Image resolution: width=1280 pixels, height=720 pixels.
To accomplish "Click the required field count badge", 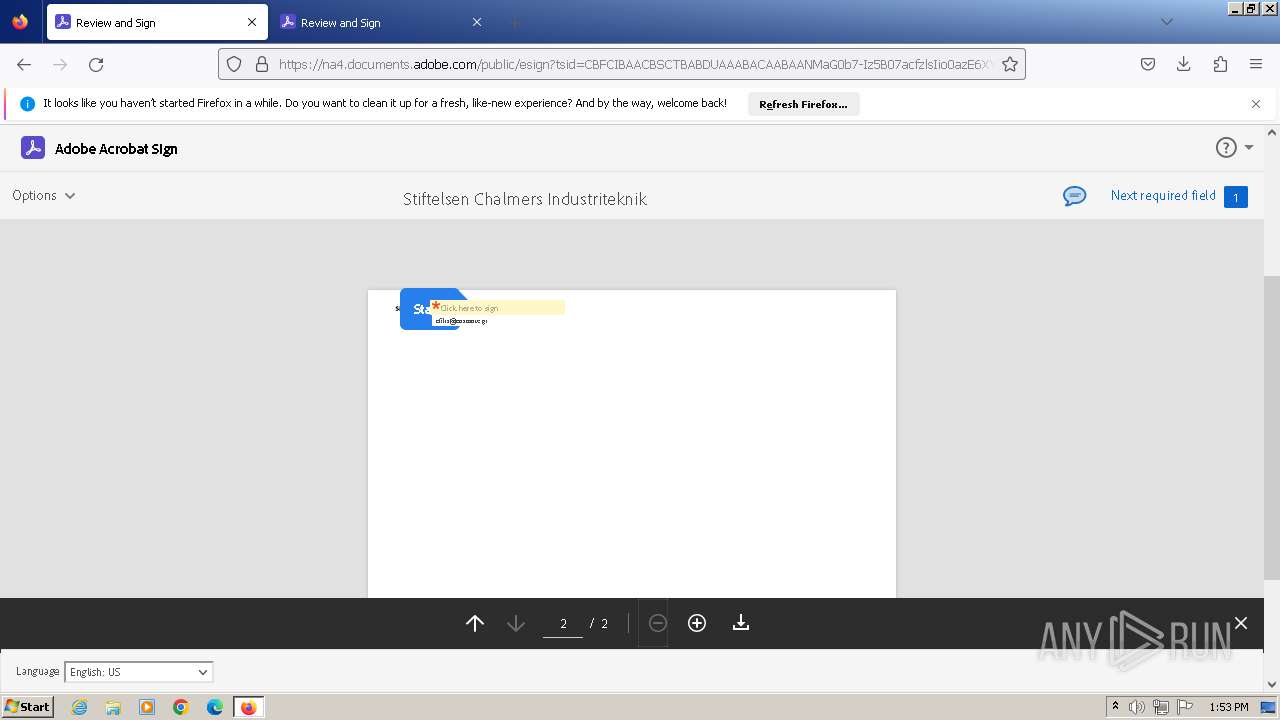I will coord(1236,197).
